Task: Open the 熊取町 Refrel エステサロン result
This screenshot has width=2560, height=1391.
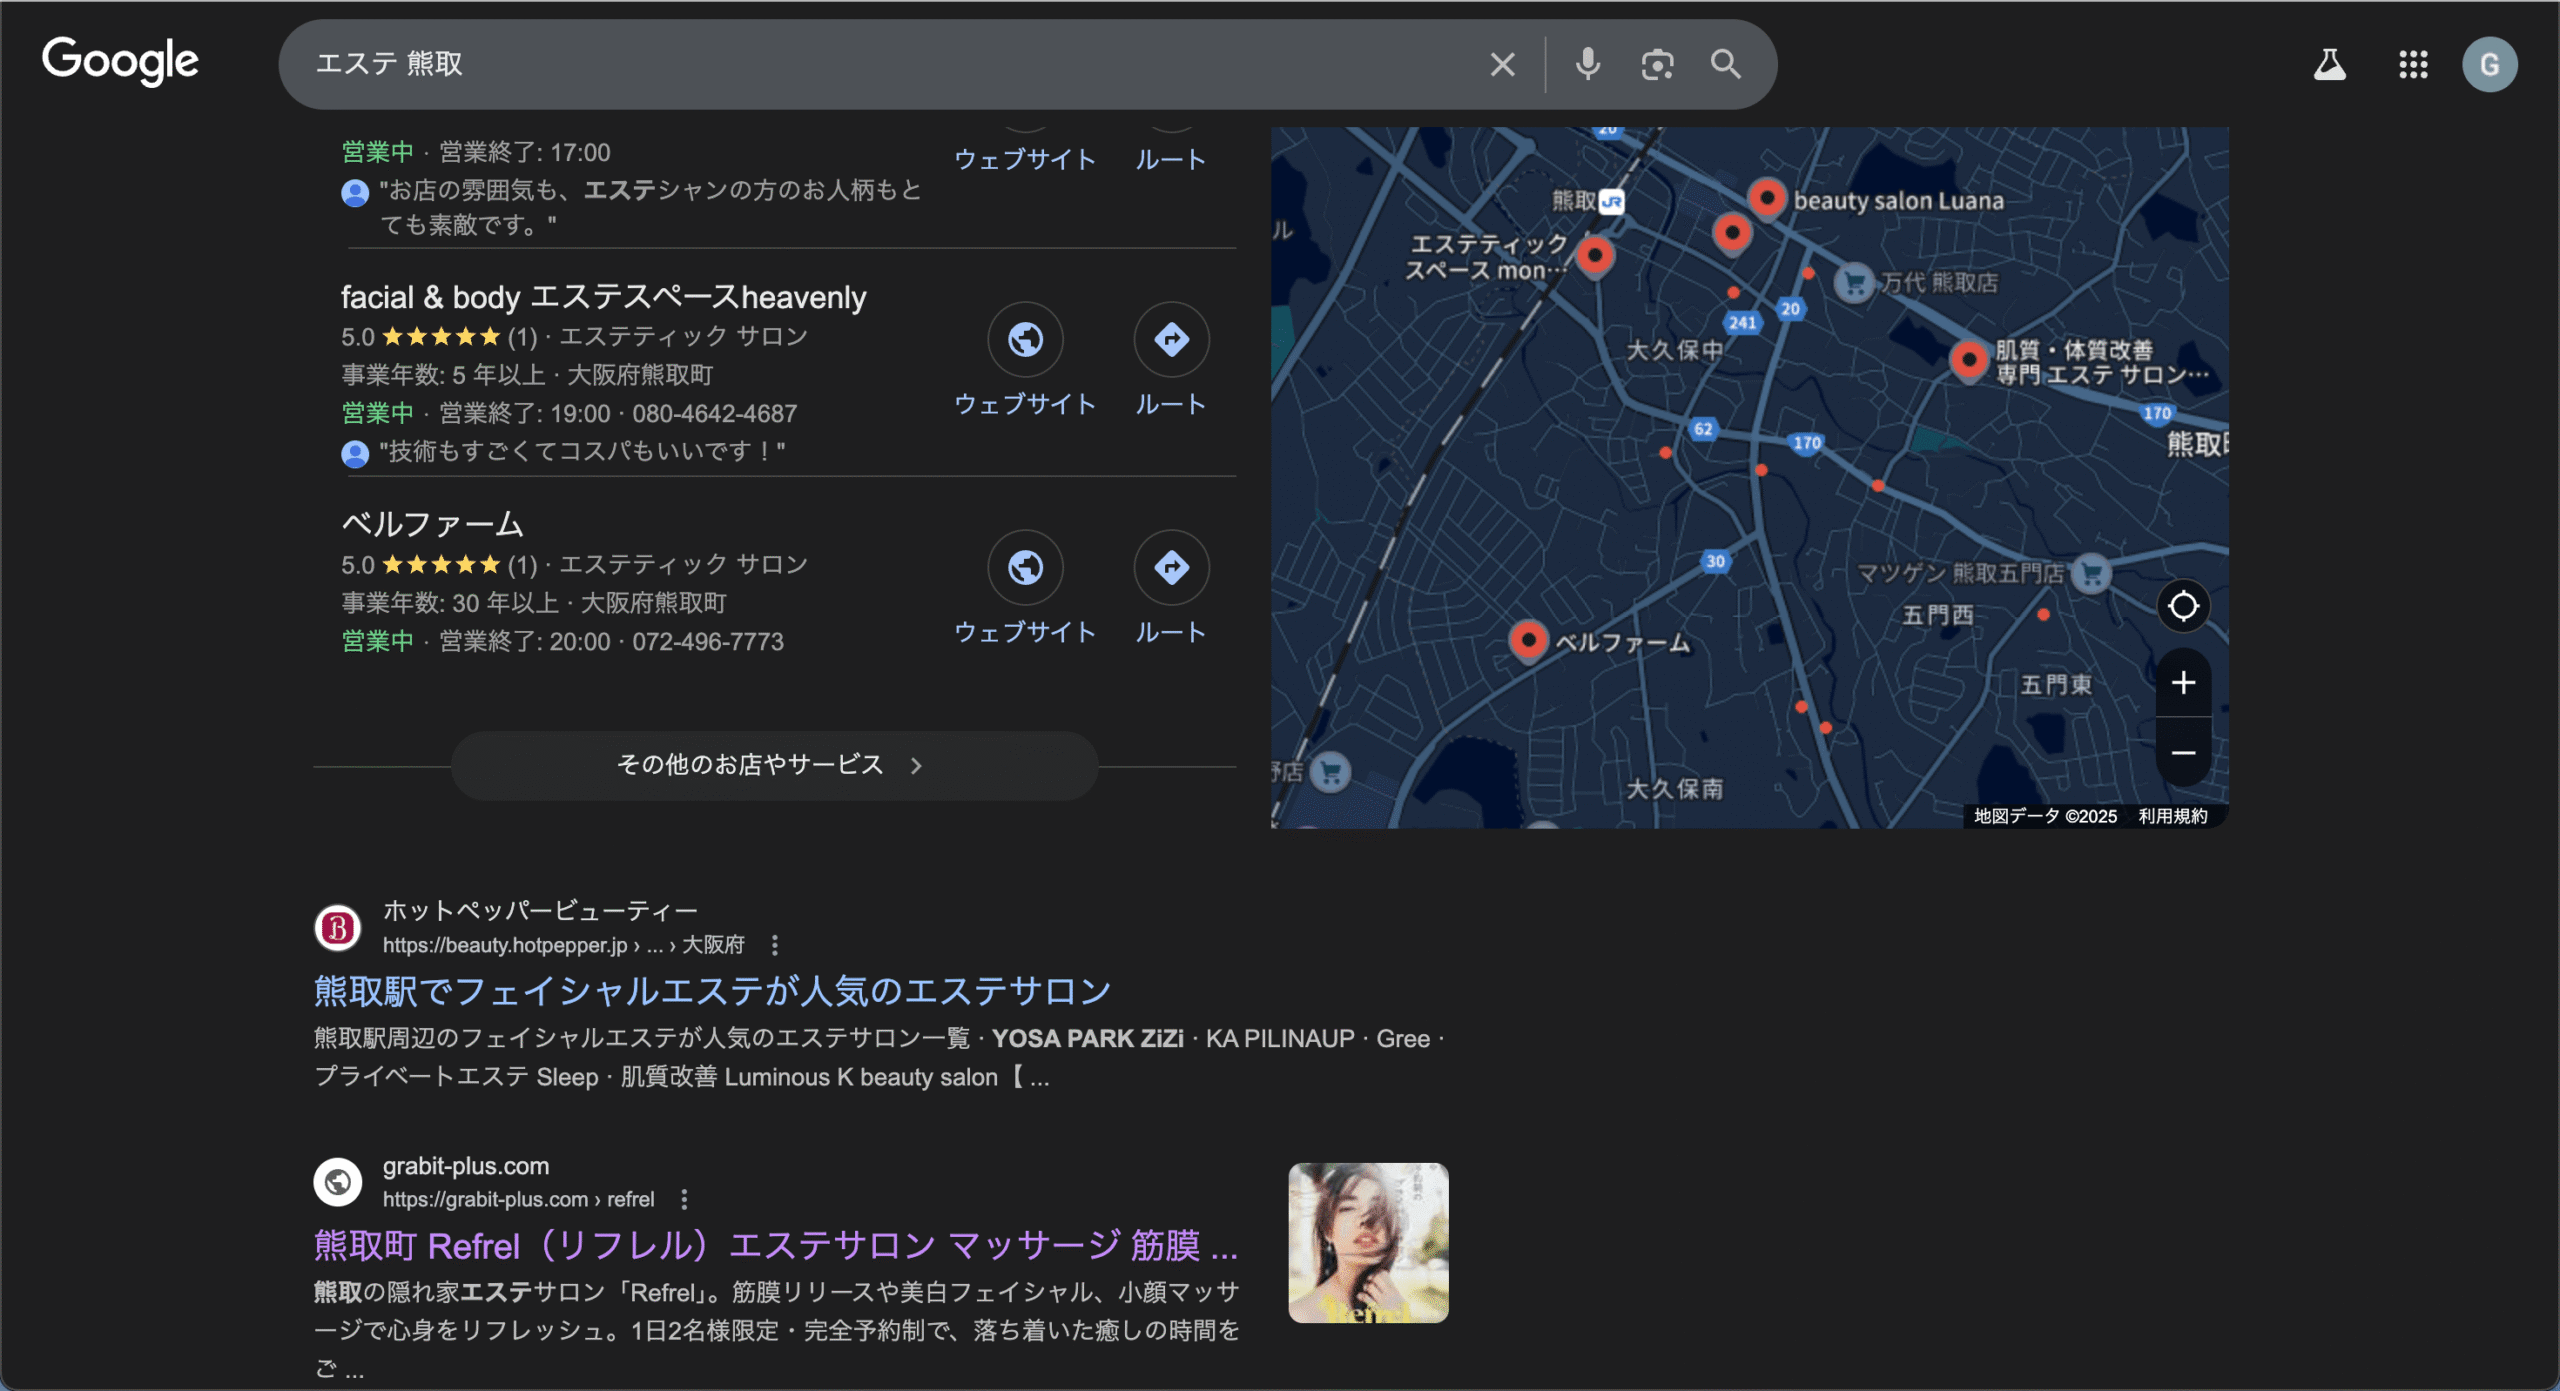Action: [773, 1247]
